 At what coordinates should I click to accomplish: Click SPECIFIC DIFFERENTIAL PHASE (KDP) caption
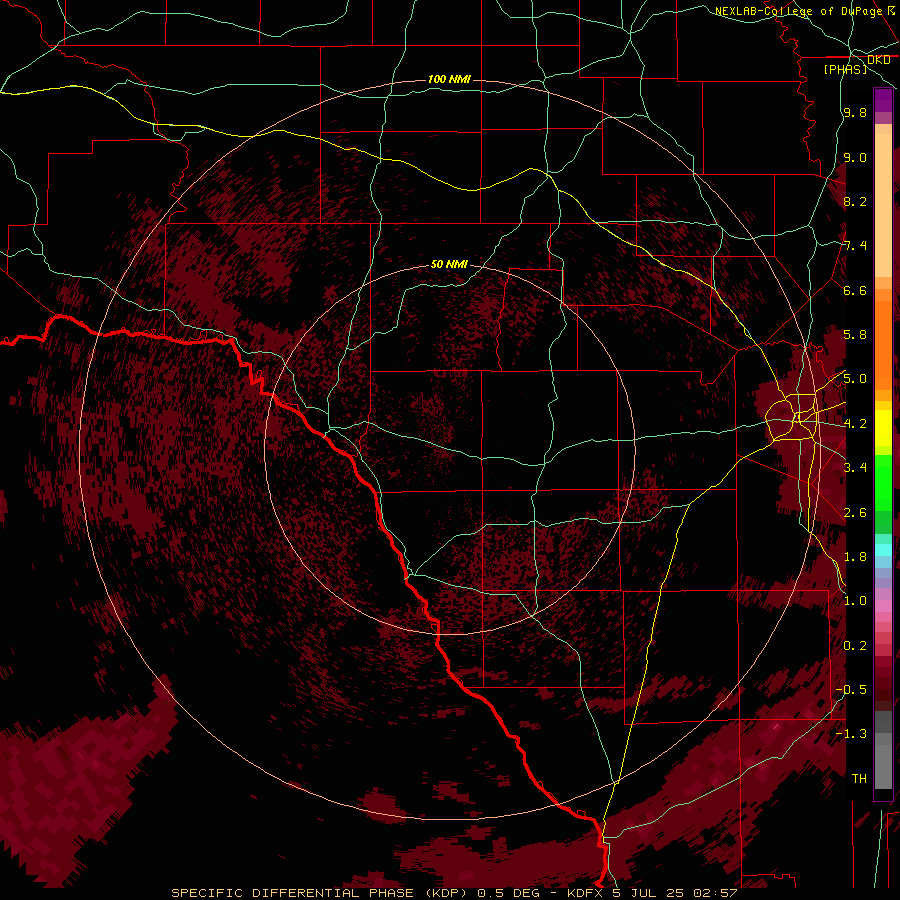tap(319, 893)
